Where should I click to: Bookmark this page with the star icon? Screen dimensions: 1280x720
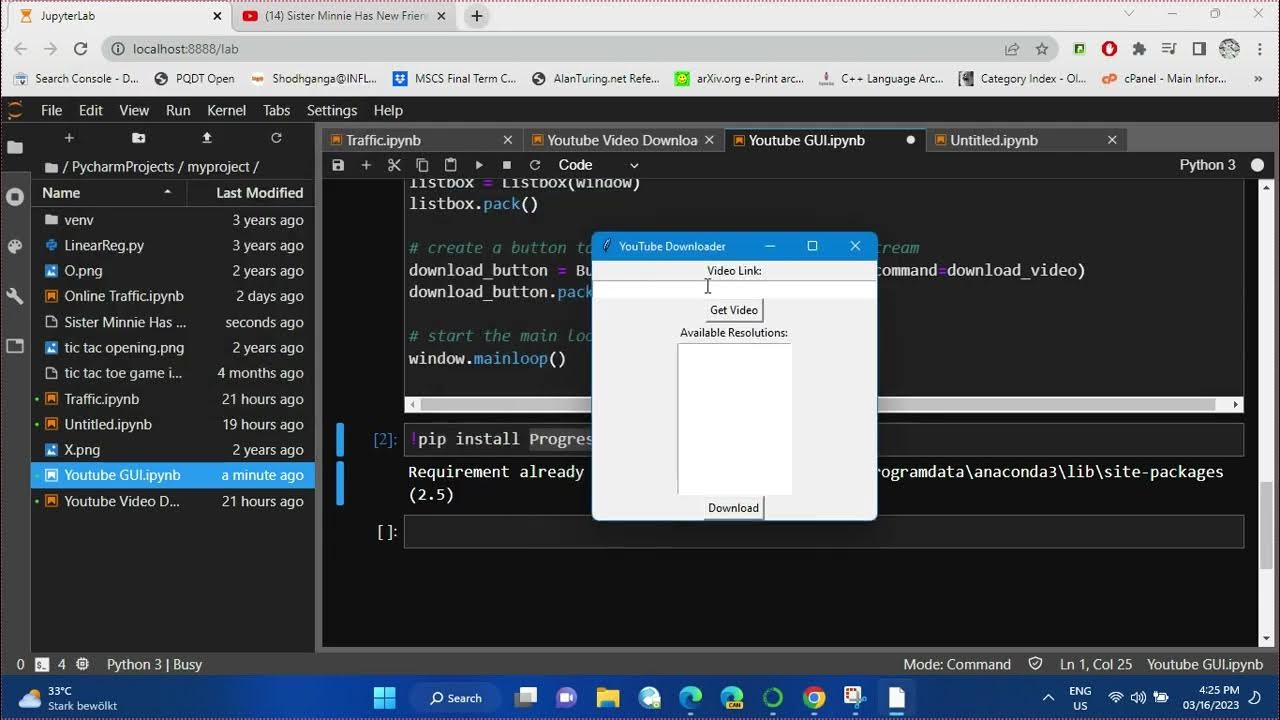[x=1042, y=48]
